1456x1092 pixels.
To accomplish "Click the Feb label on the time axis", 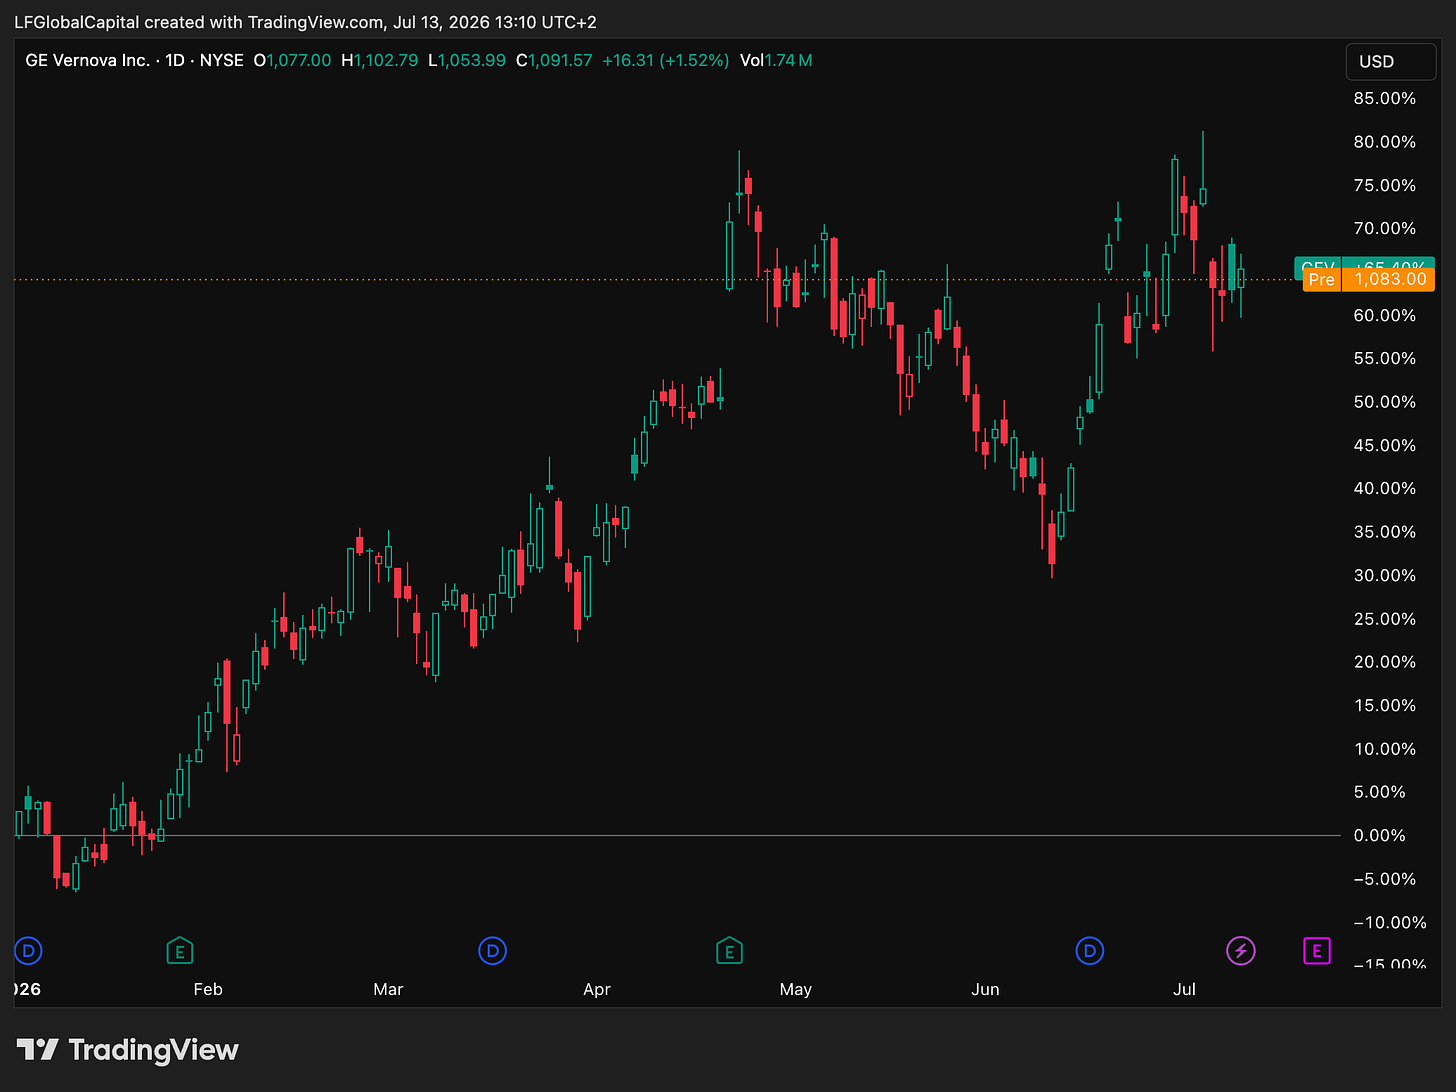I will pyautogui.click(x=208, y=989).
